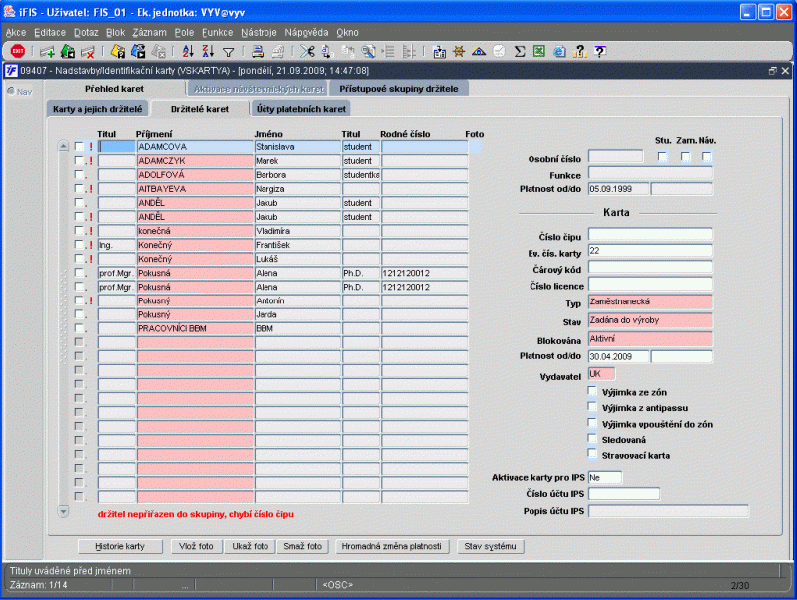Open the Nápověda menu

coord(306,33)
